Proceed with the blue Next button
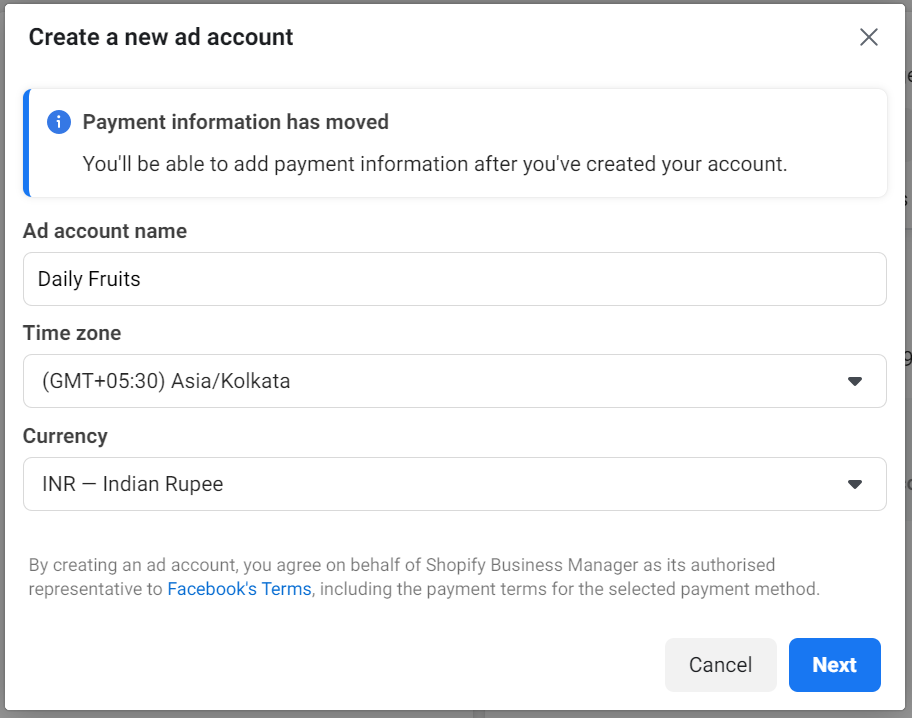 point(835,664)
